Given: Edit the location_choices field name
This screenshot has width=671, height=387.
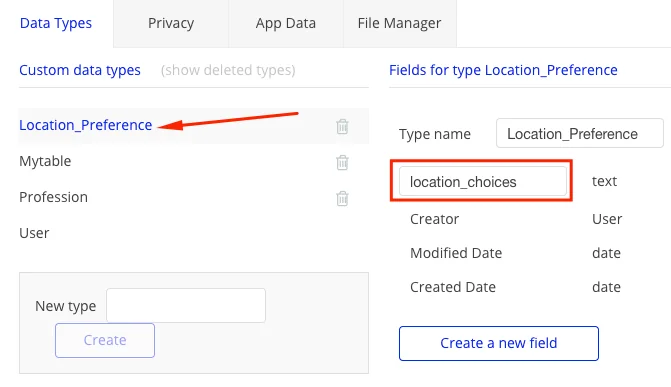Looking at the screenshot, I should (483, 182).
